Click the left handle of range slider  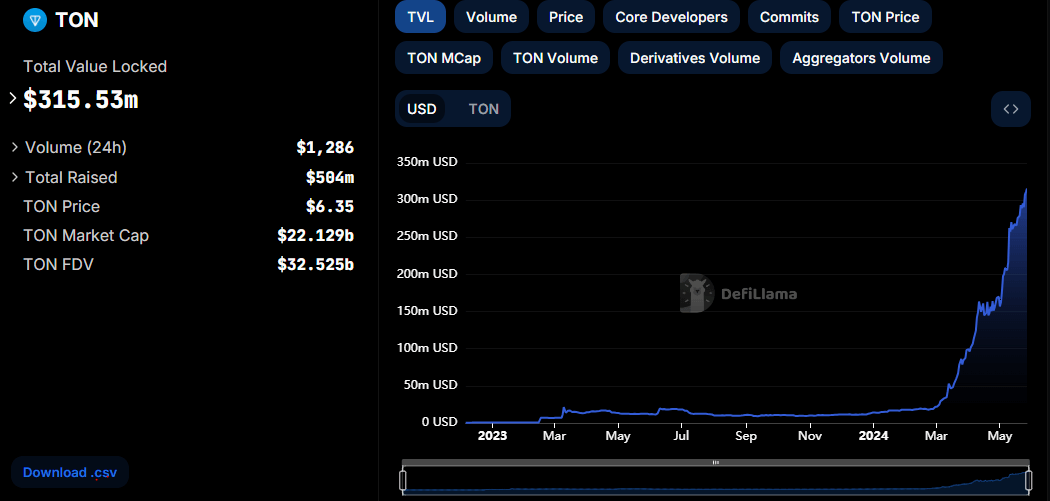coord(403,480)
